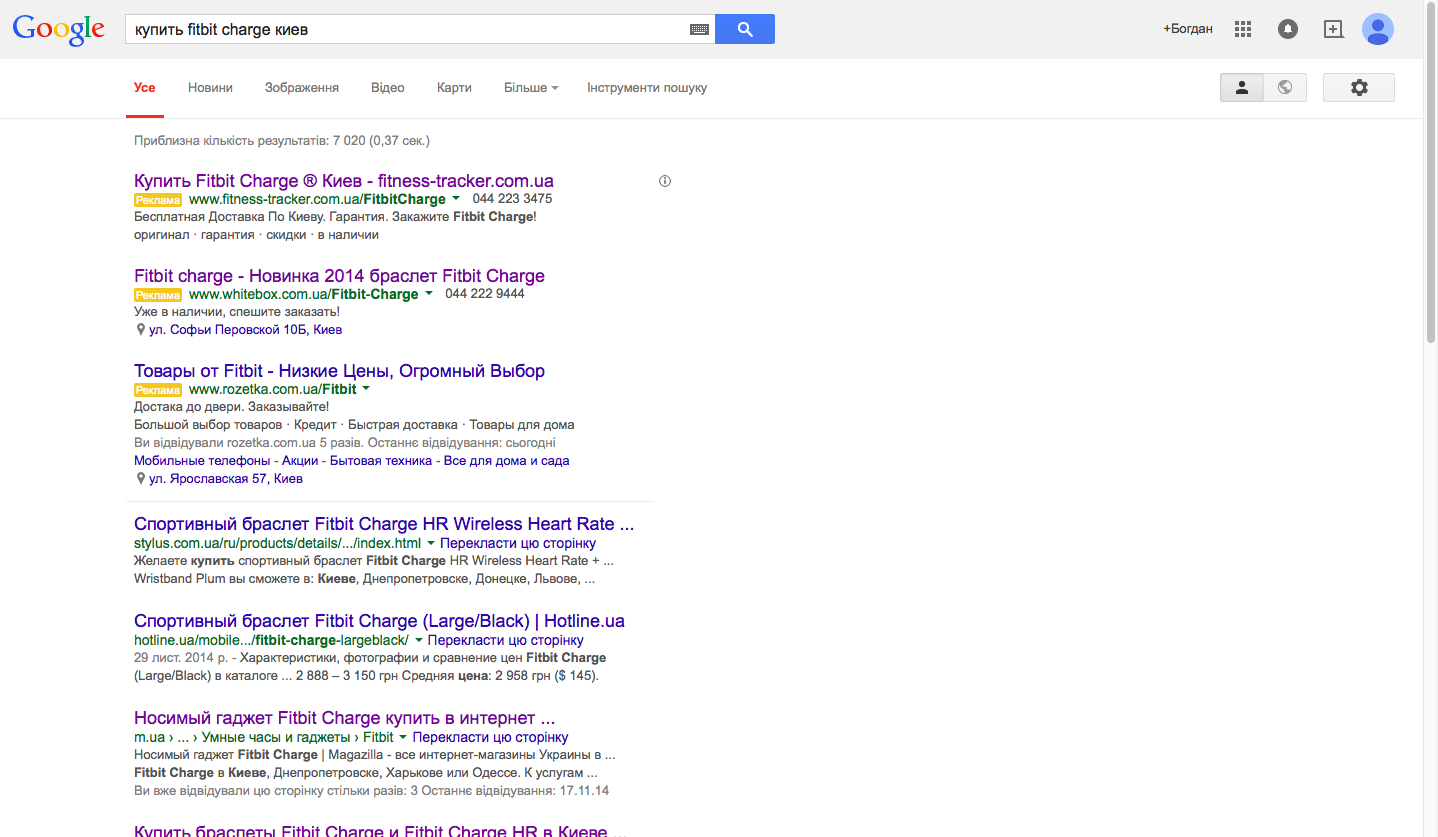
Task: Expand the Більше dropdown
Action: (x=531, y=88)
